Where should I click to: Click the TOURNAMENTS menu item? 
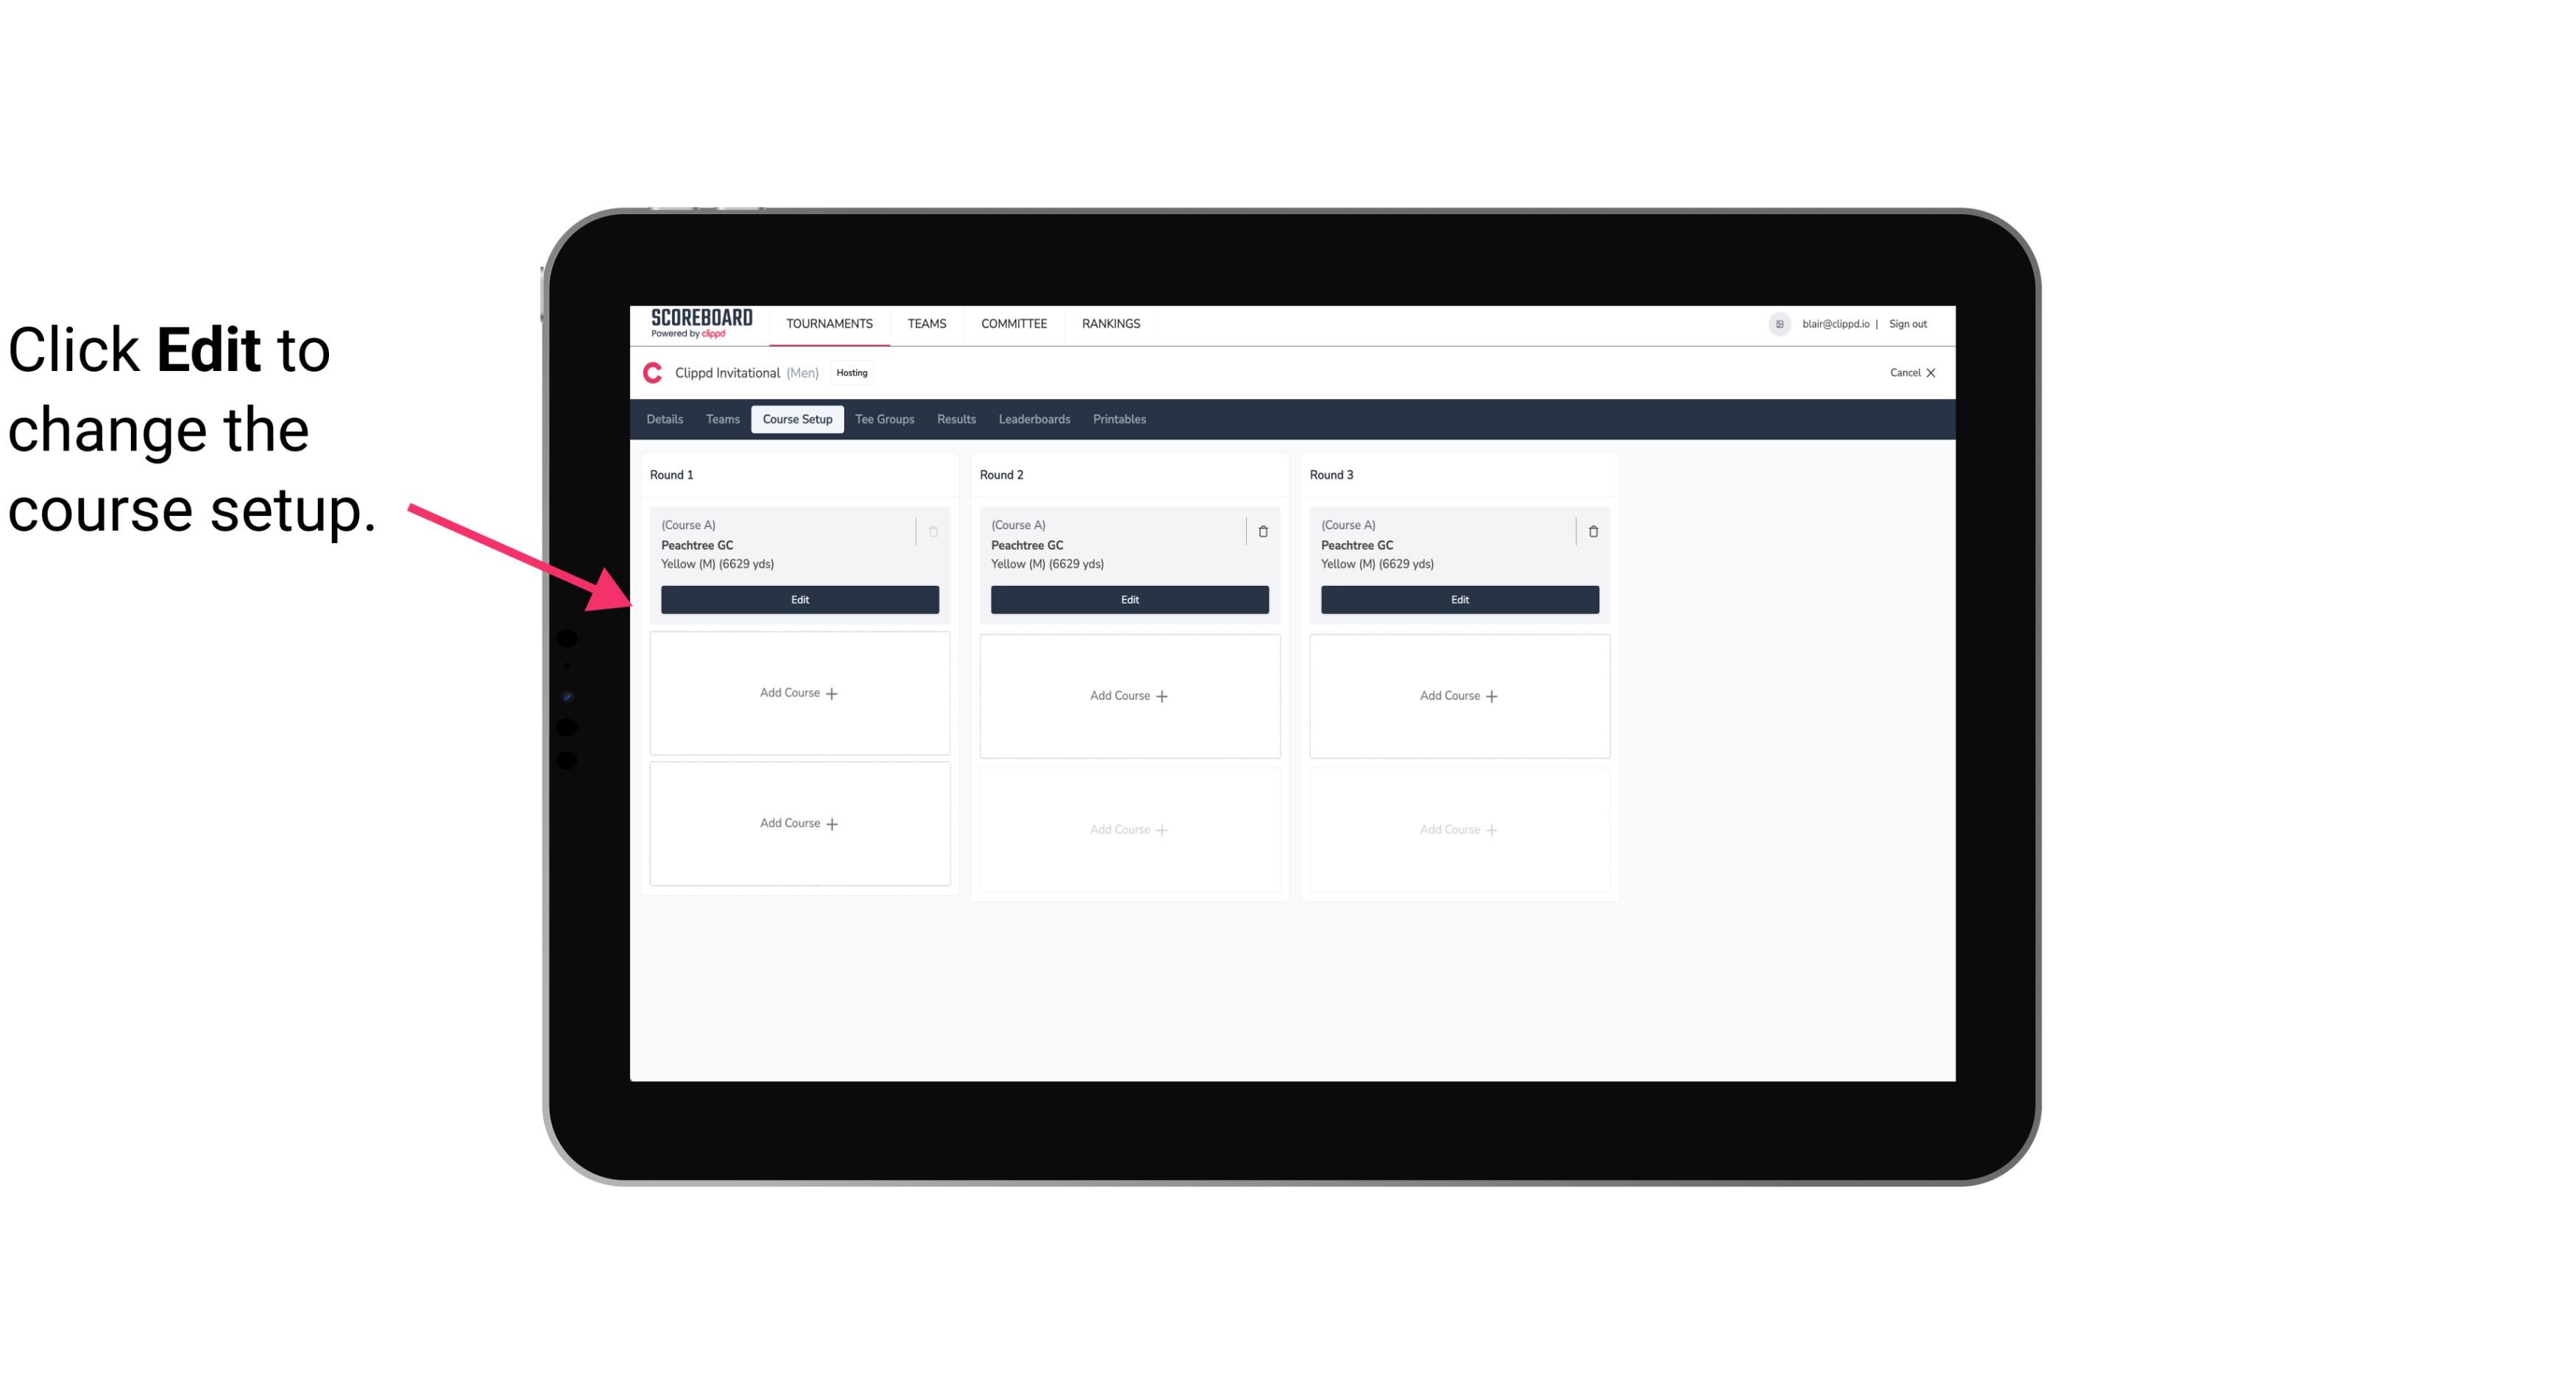coord(831,322)
